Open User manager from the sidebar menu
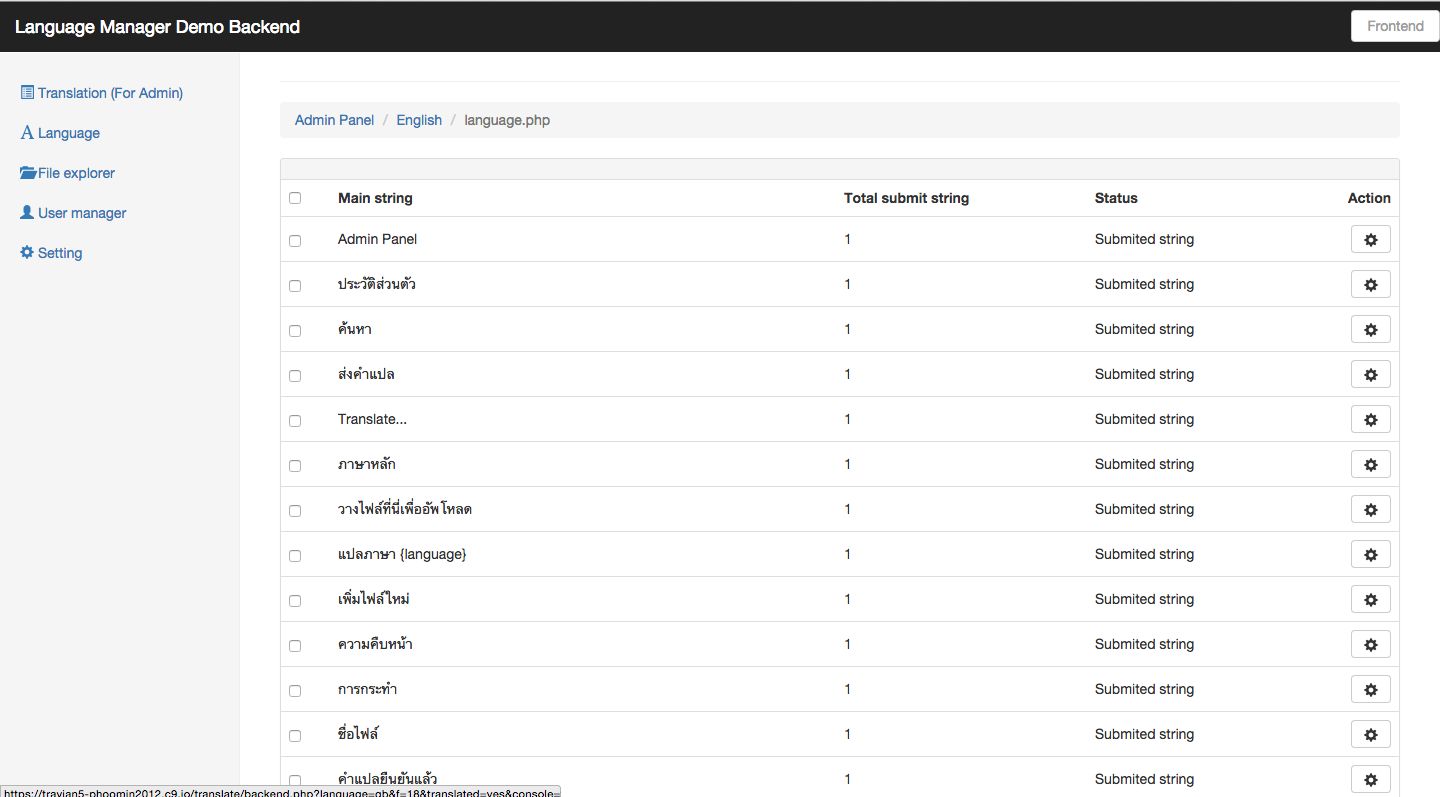Viewport: 1440px width, 797px height. (x=82, y=213)
